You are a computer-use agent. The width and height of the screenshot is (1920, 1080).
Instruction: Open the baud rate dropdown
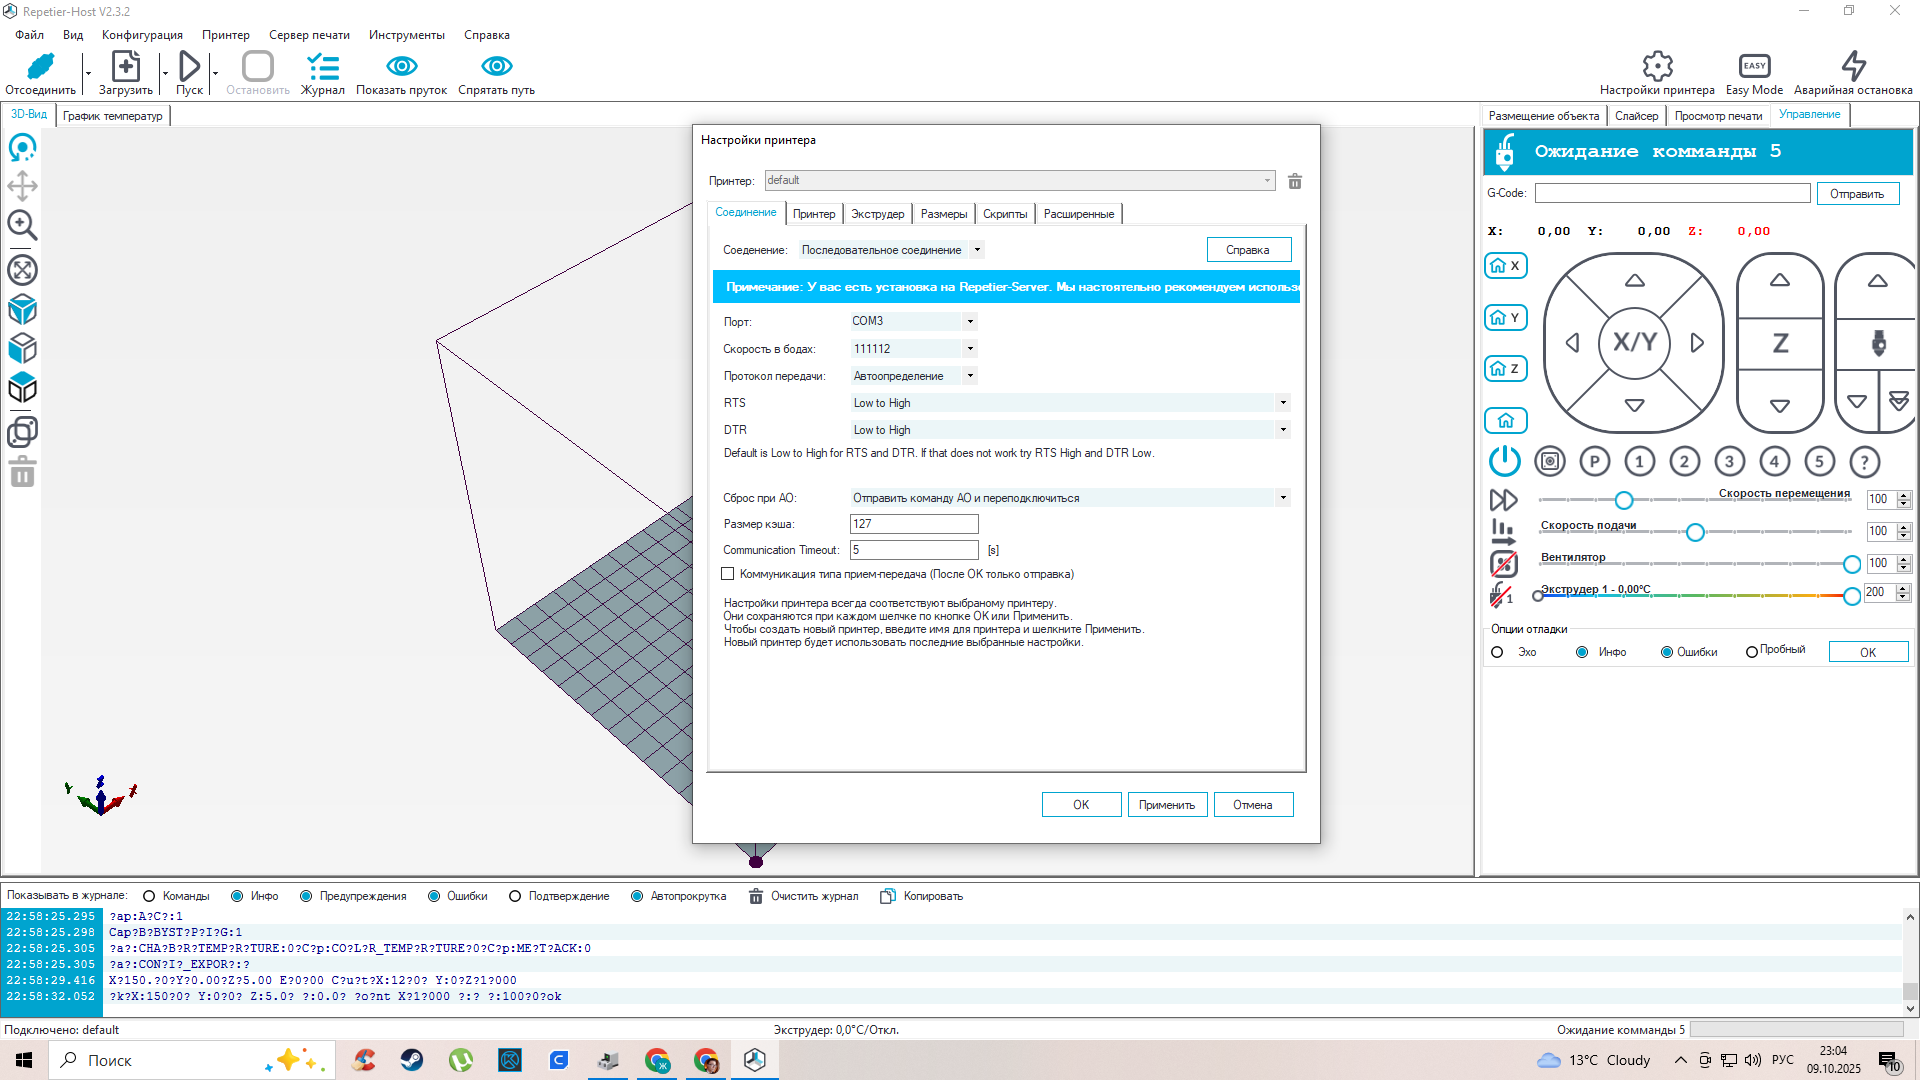[970, 349]
